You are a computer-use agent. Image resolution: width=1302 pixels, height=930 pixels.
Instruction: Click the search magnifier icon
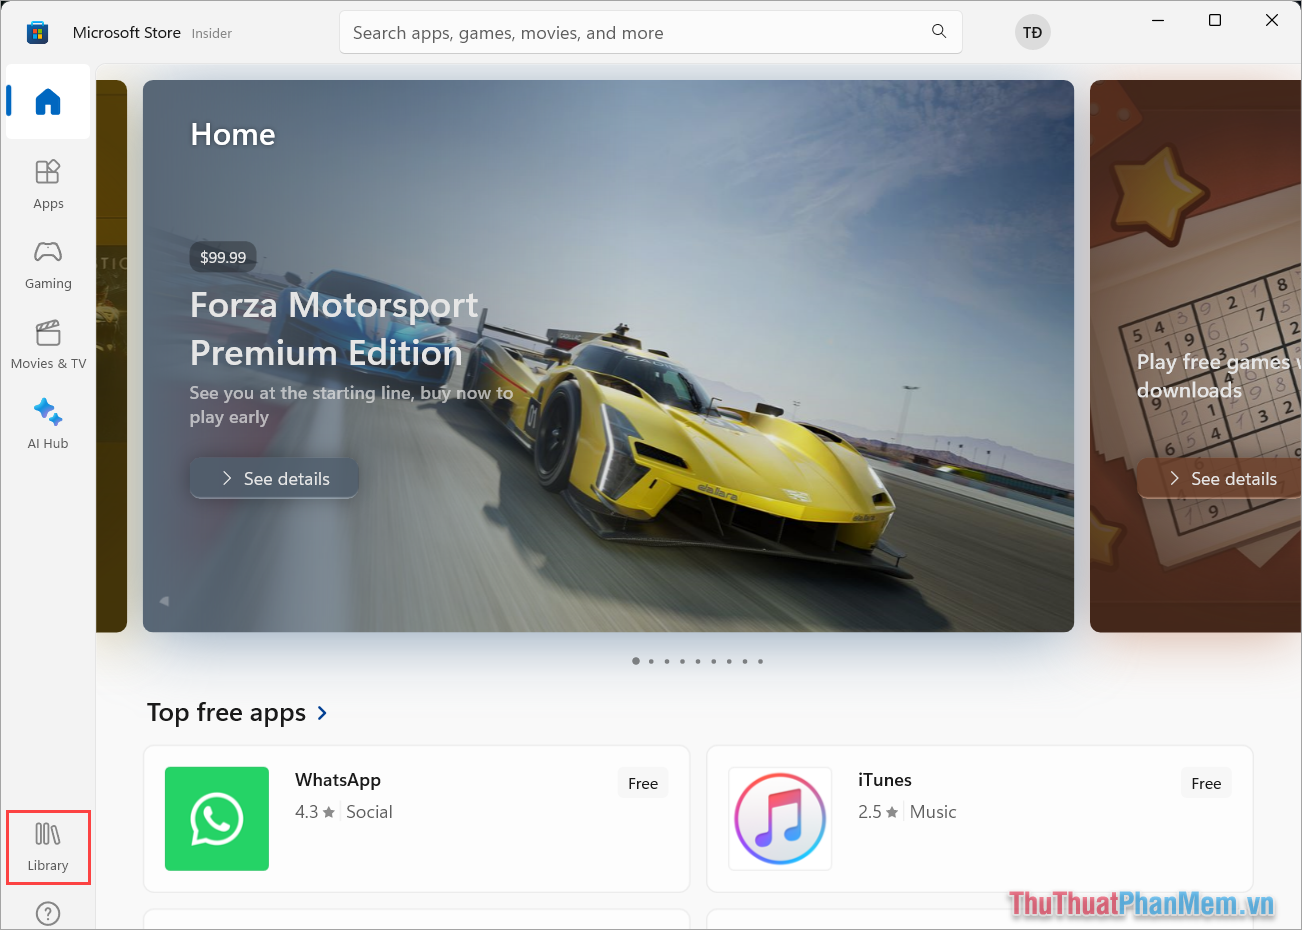coord(939,32)
